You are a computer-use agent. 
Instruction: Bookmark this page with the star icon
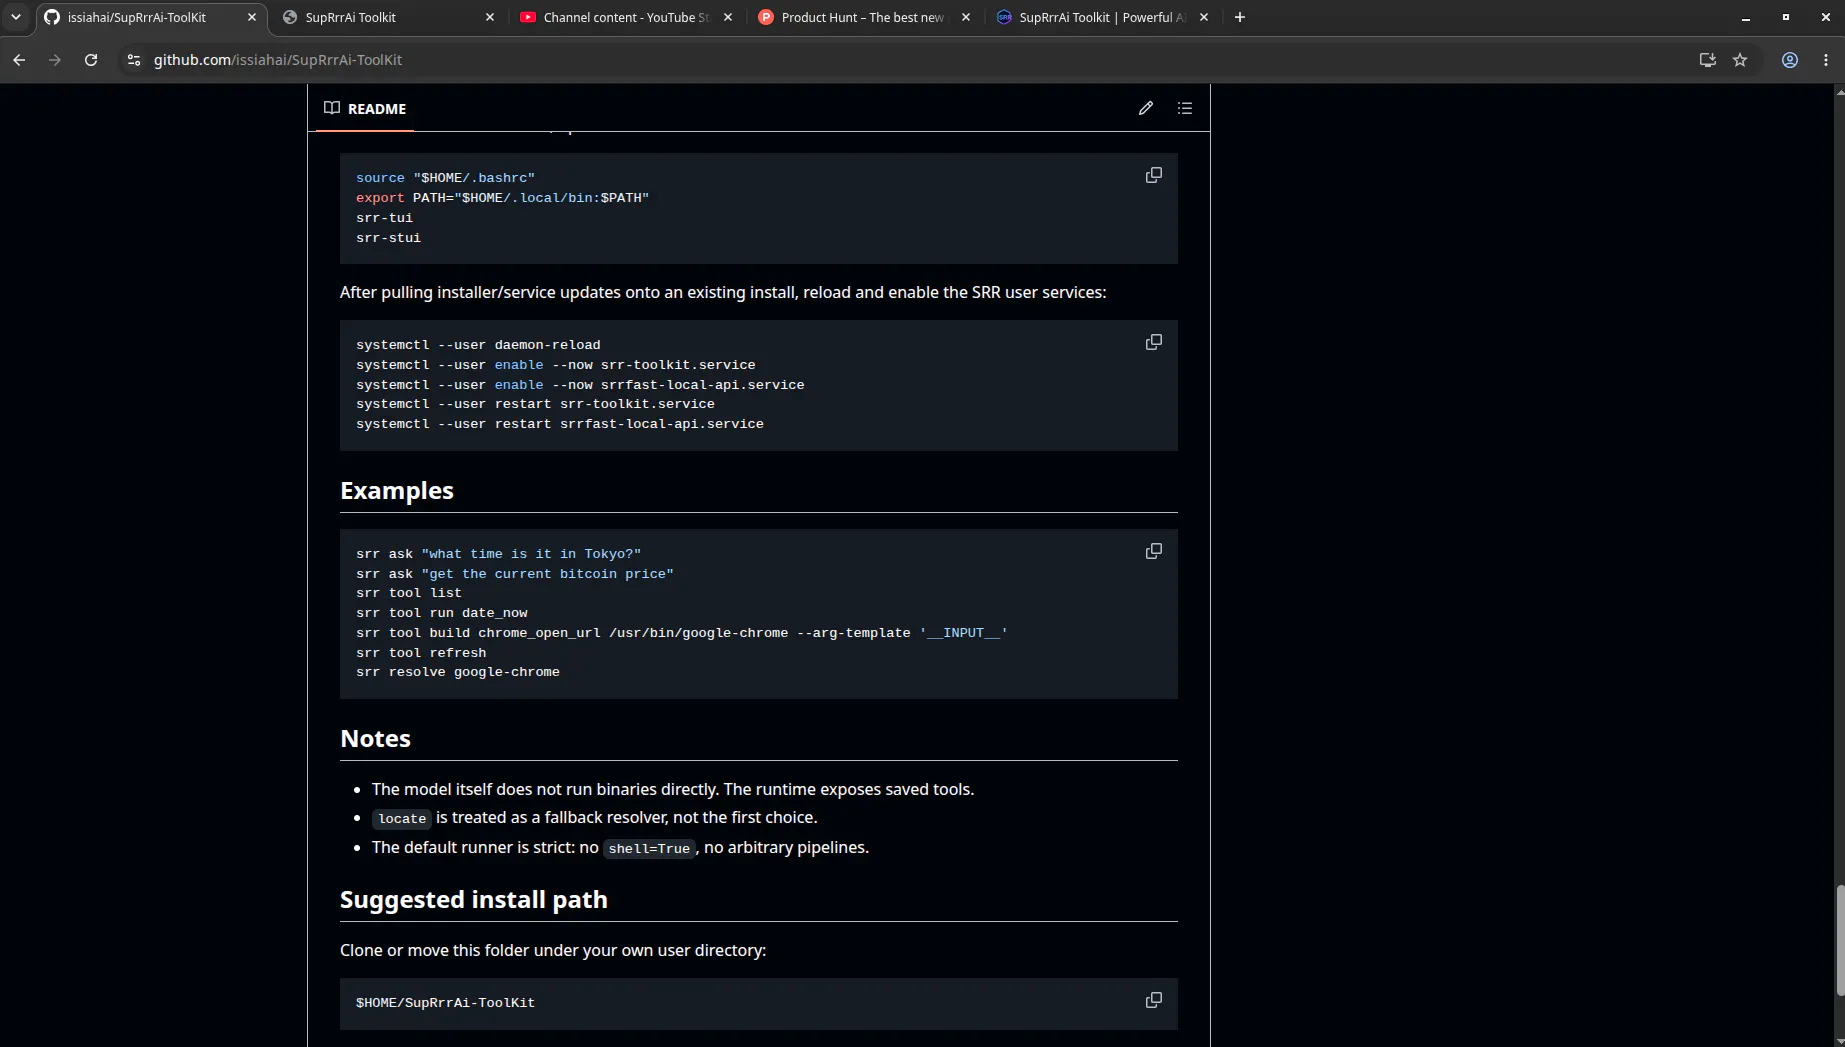pos(1740,60)
